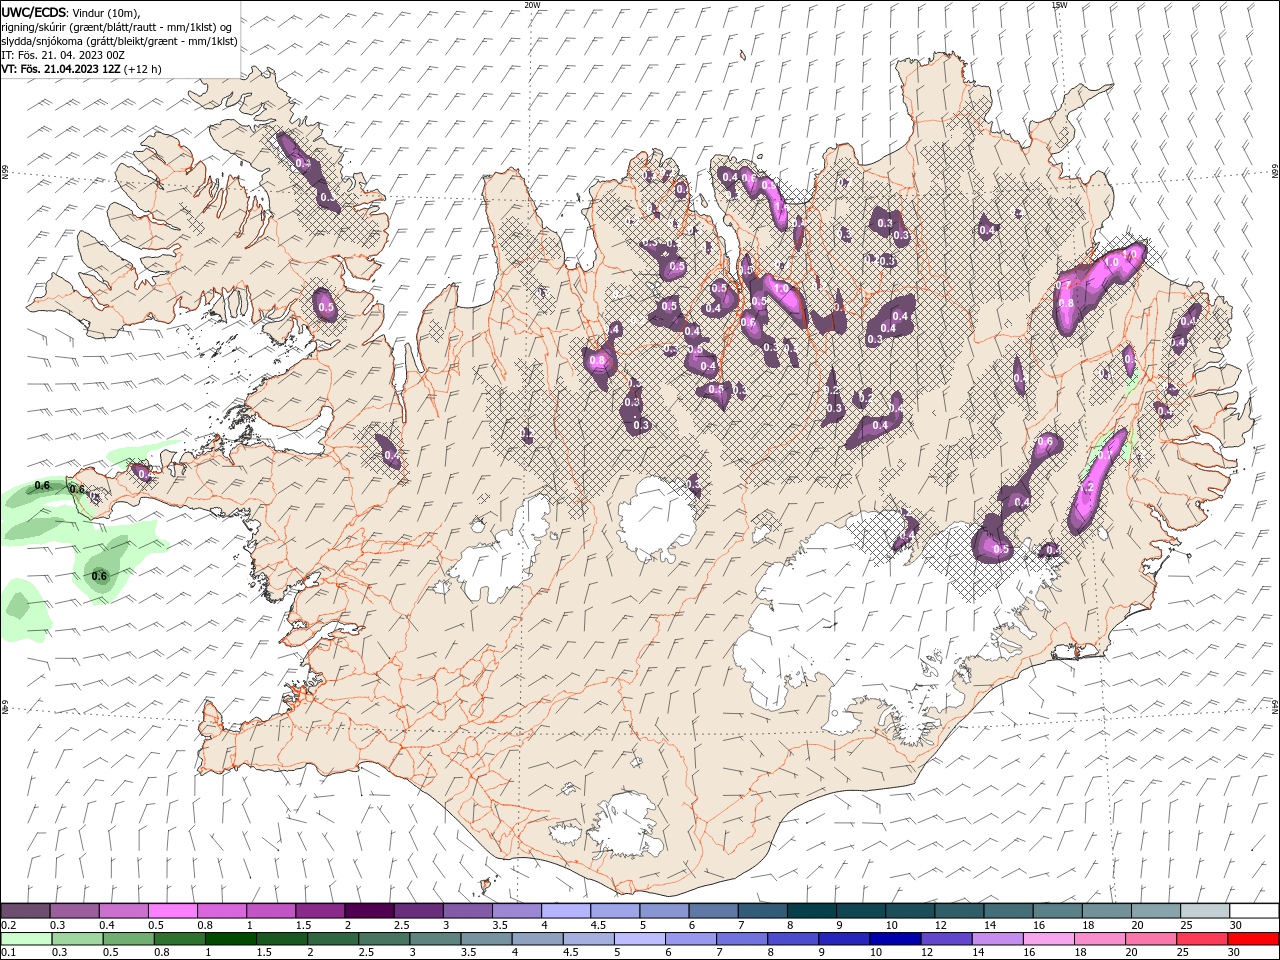Image resolution: width=1280 pixels, height=960 pixels.
Task: Click the snow scale swatch labeled 18
Action: 1106,911
